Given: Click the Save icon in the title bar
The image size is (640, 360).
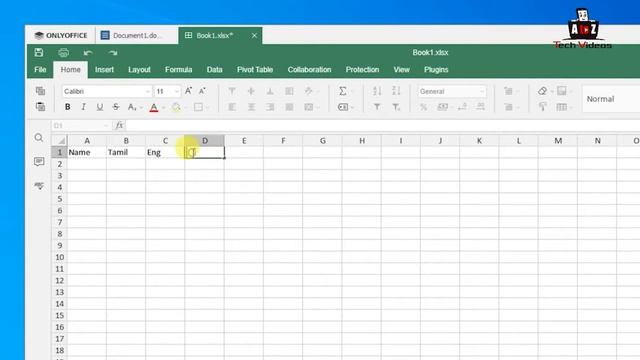Looking at the screenshot, I should coord(39,52).
